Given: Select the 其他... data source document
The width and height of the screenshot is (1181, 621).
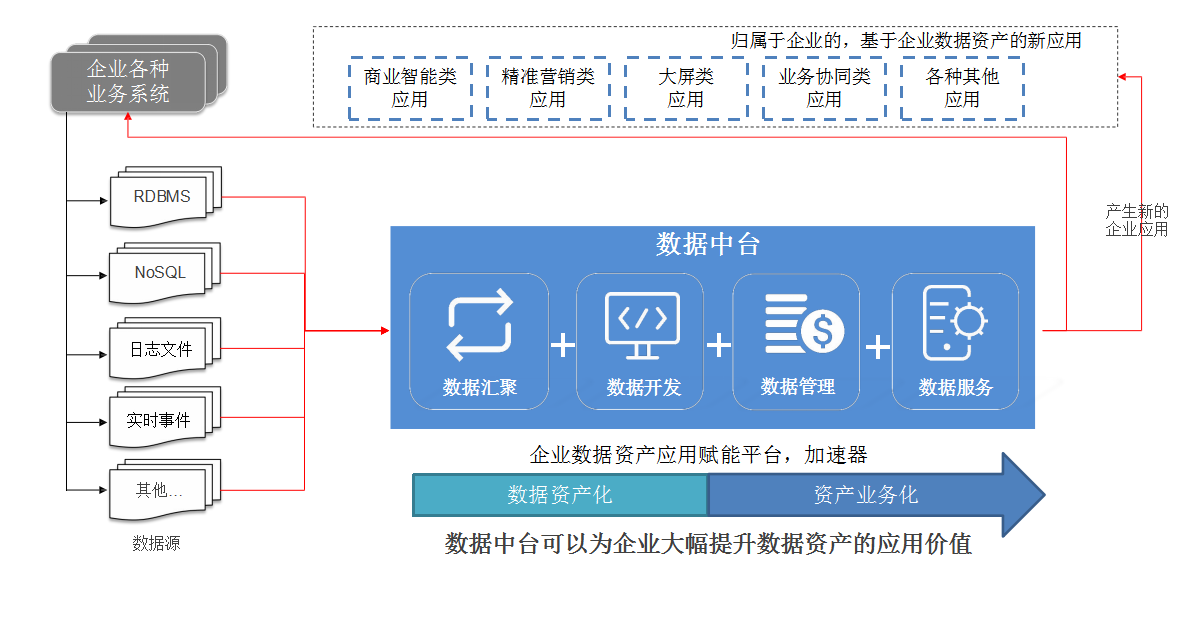Looking at the screenshot, I should (165, 491).
